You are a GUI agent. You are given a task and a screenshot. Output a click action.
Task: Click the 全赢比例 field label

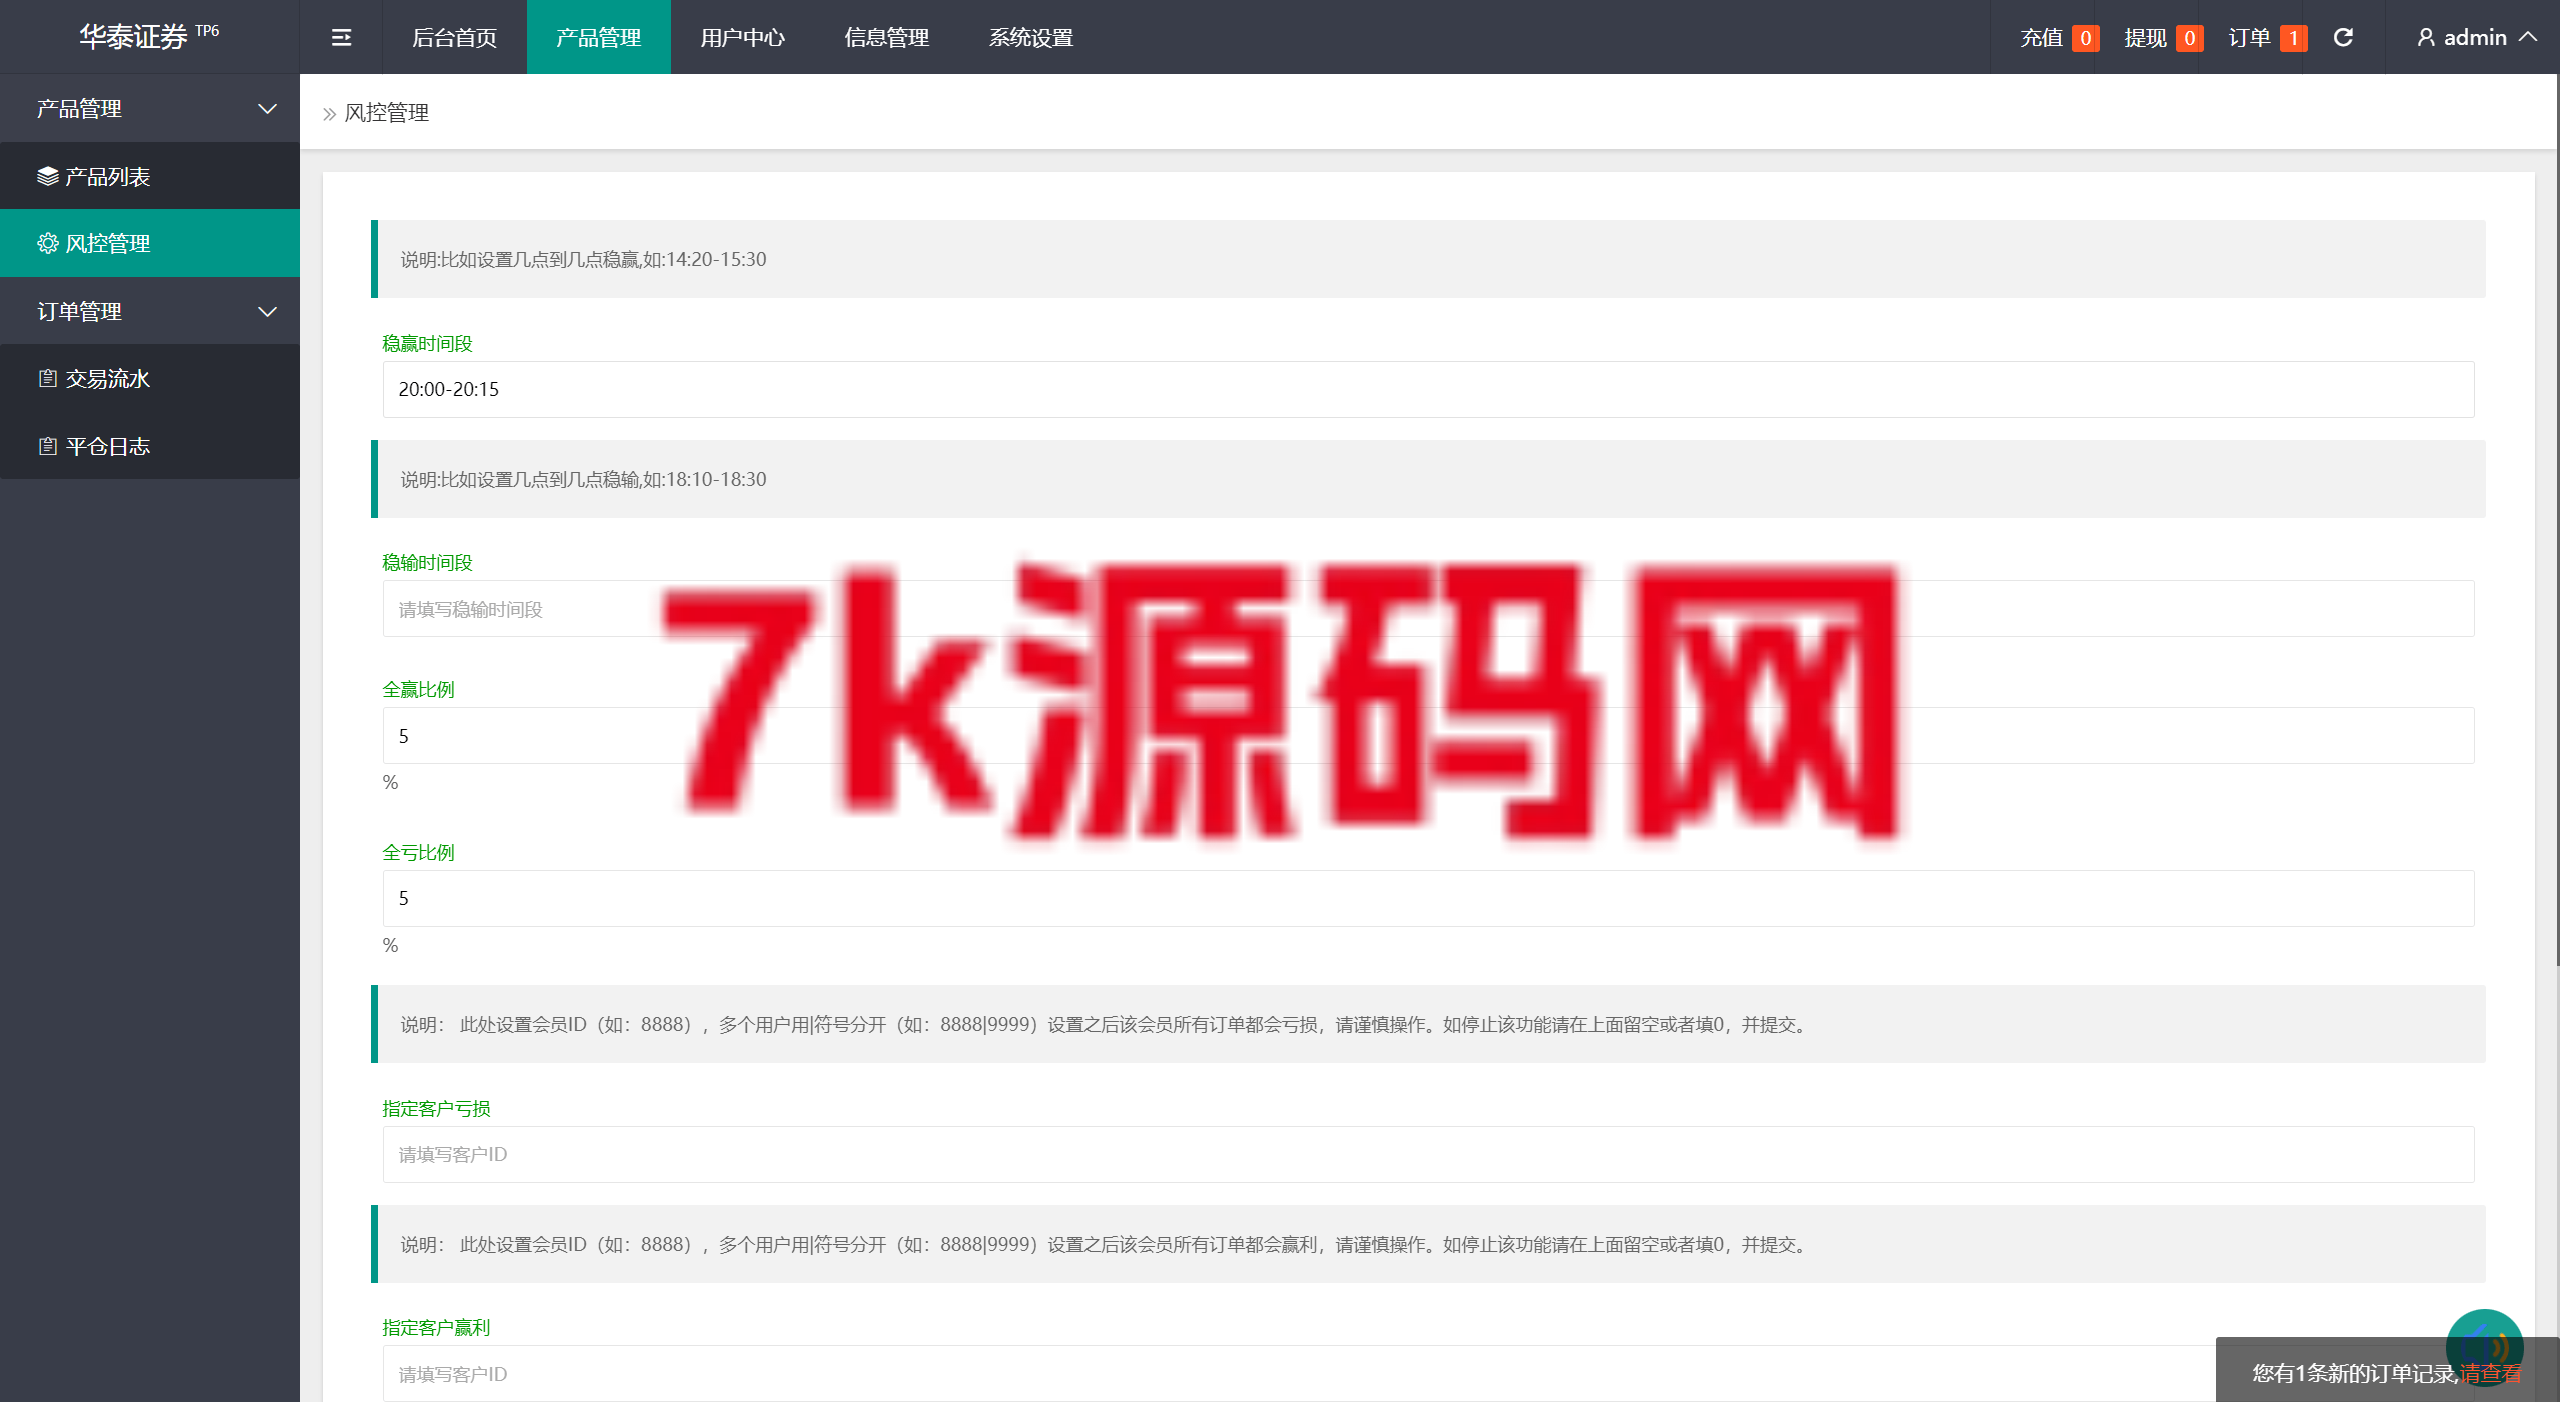[418, 689]
